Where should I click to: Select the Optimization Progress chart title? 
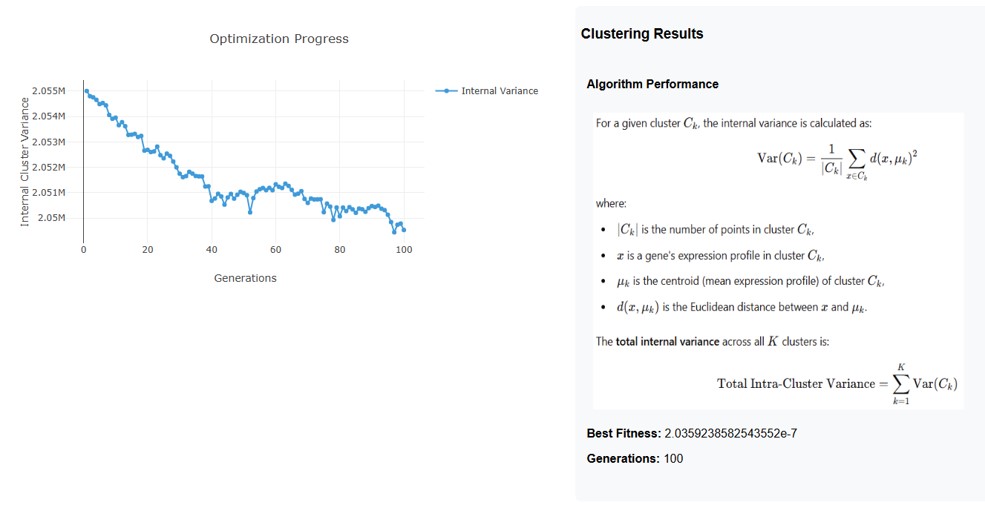coord(279,39)
